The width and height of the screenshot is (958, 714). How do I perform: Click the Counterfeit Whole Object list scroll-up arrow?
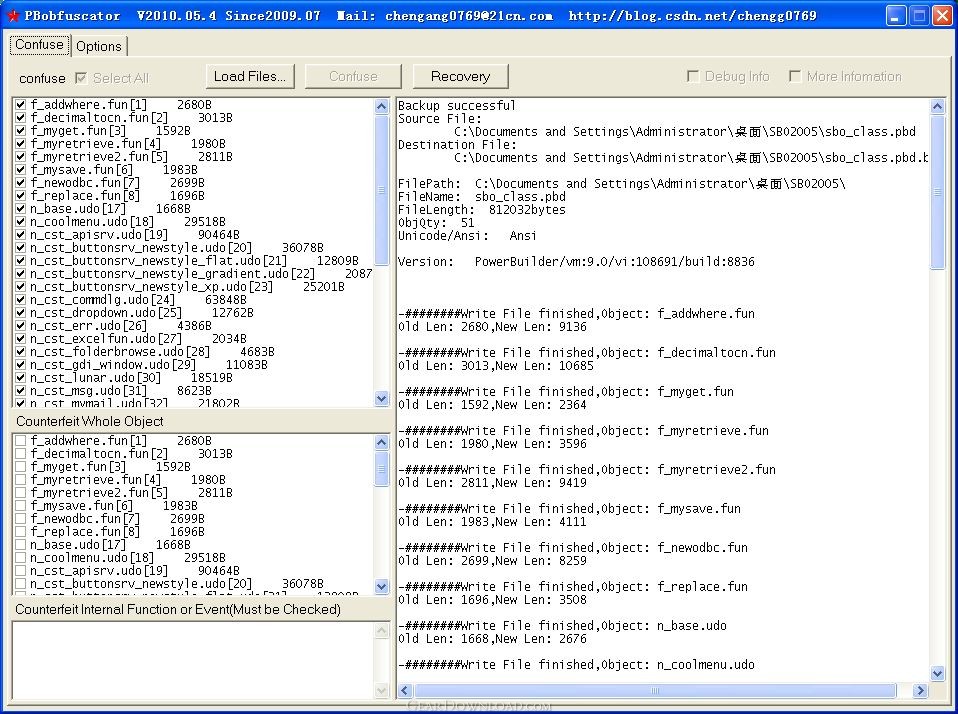point(381,442)
